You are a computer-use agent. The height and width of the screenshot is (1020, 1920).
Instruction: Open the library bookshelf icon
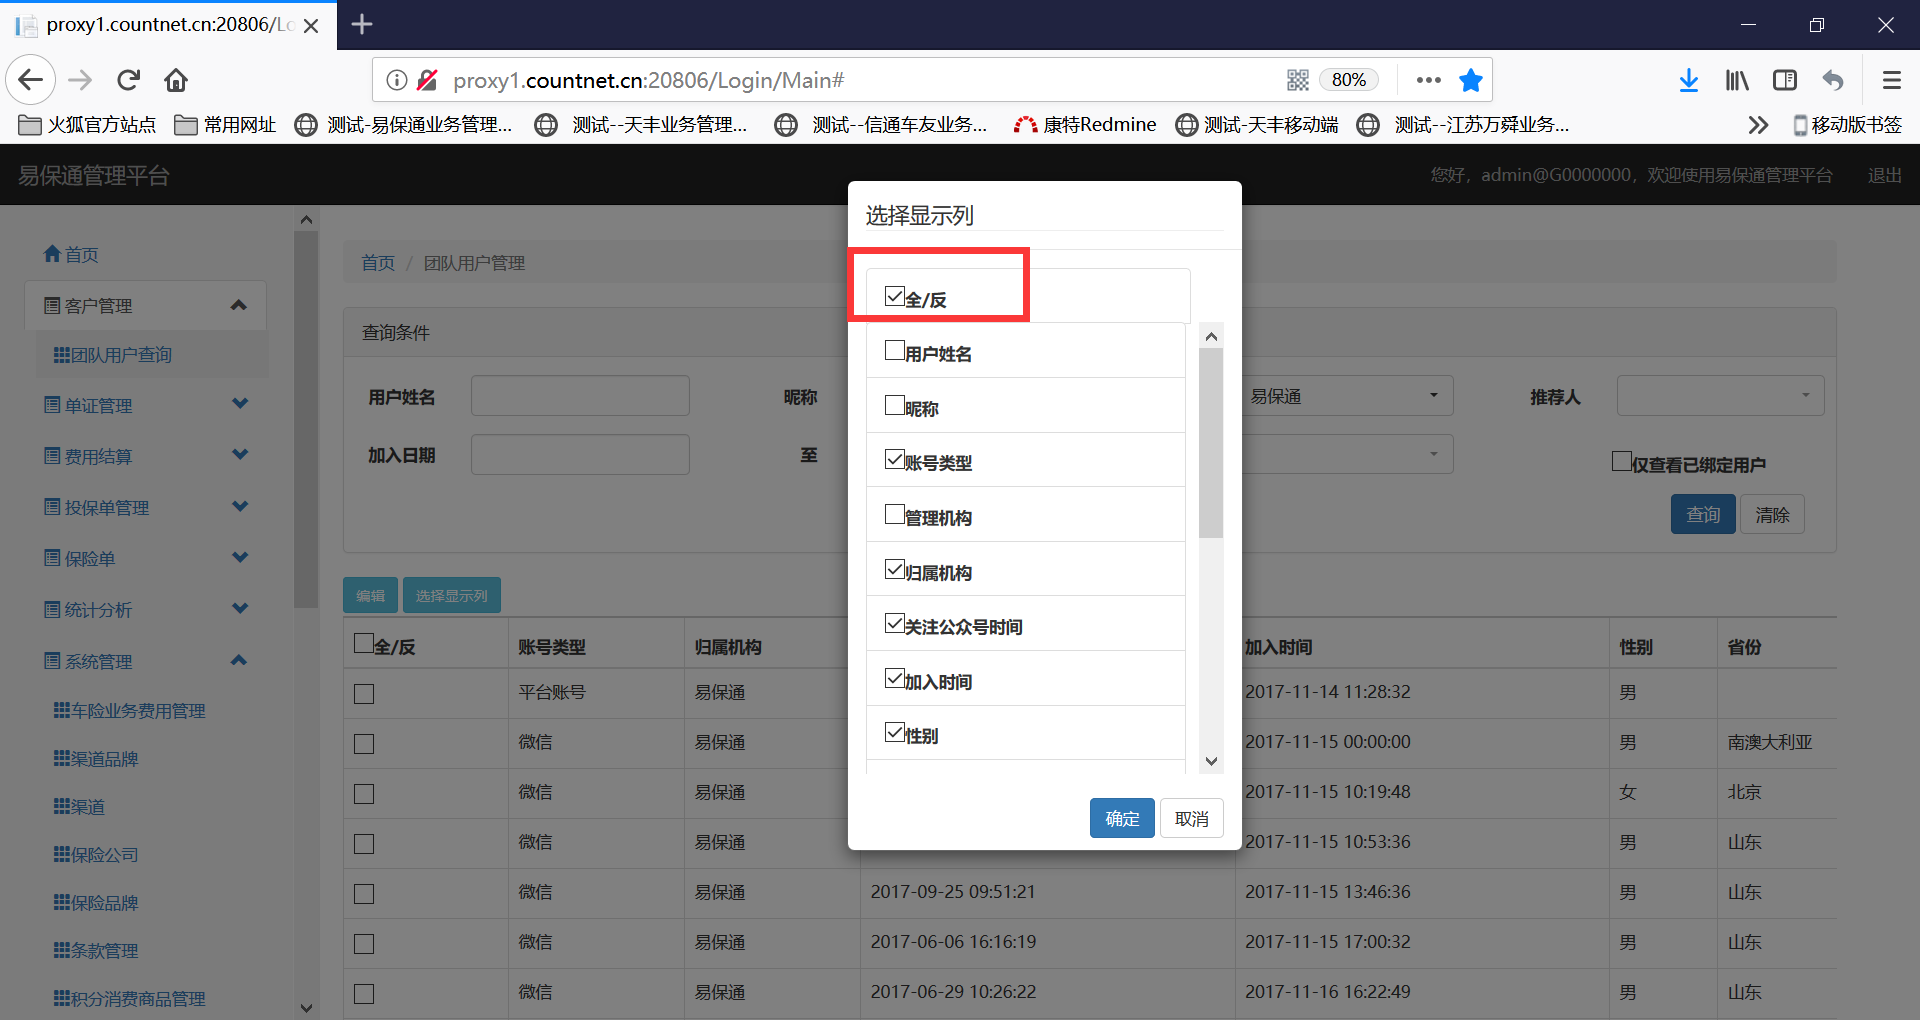point(1736,80)
